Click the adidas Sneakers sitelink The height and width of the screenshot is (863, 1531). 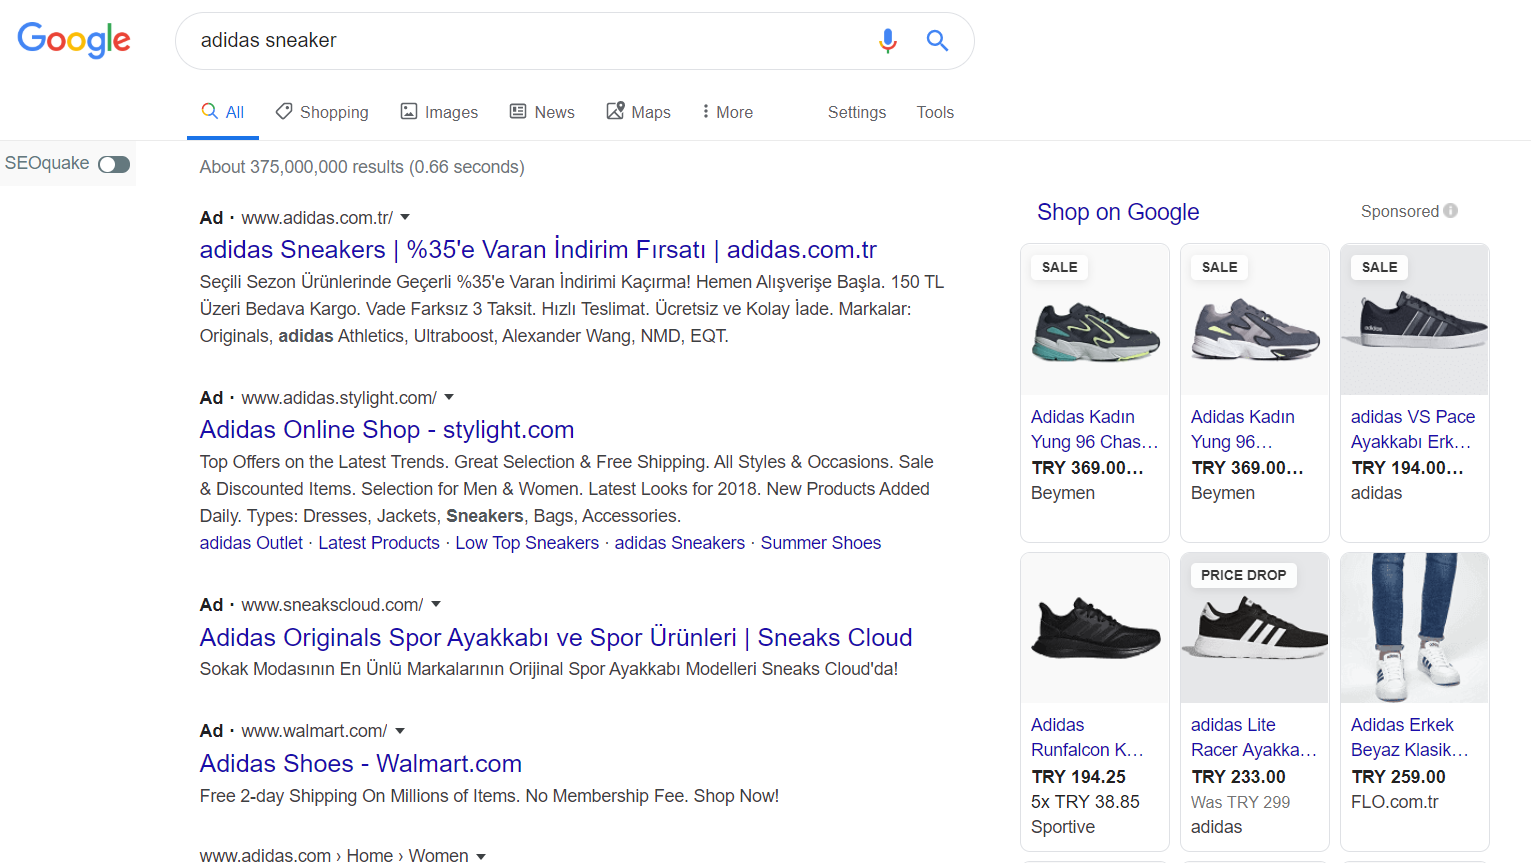click(680, 543)
